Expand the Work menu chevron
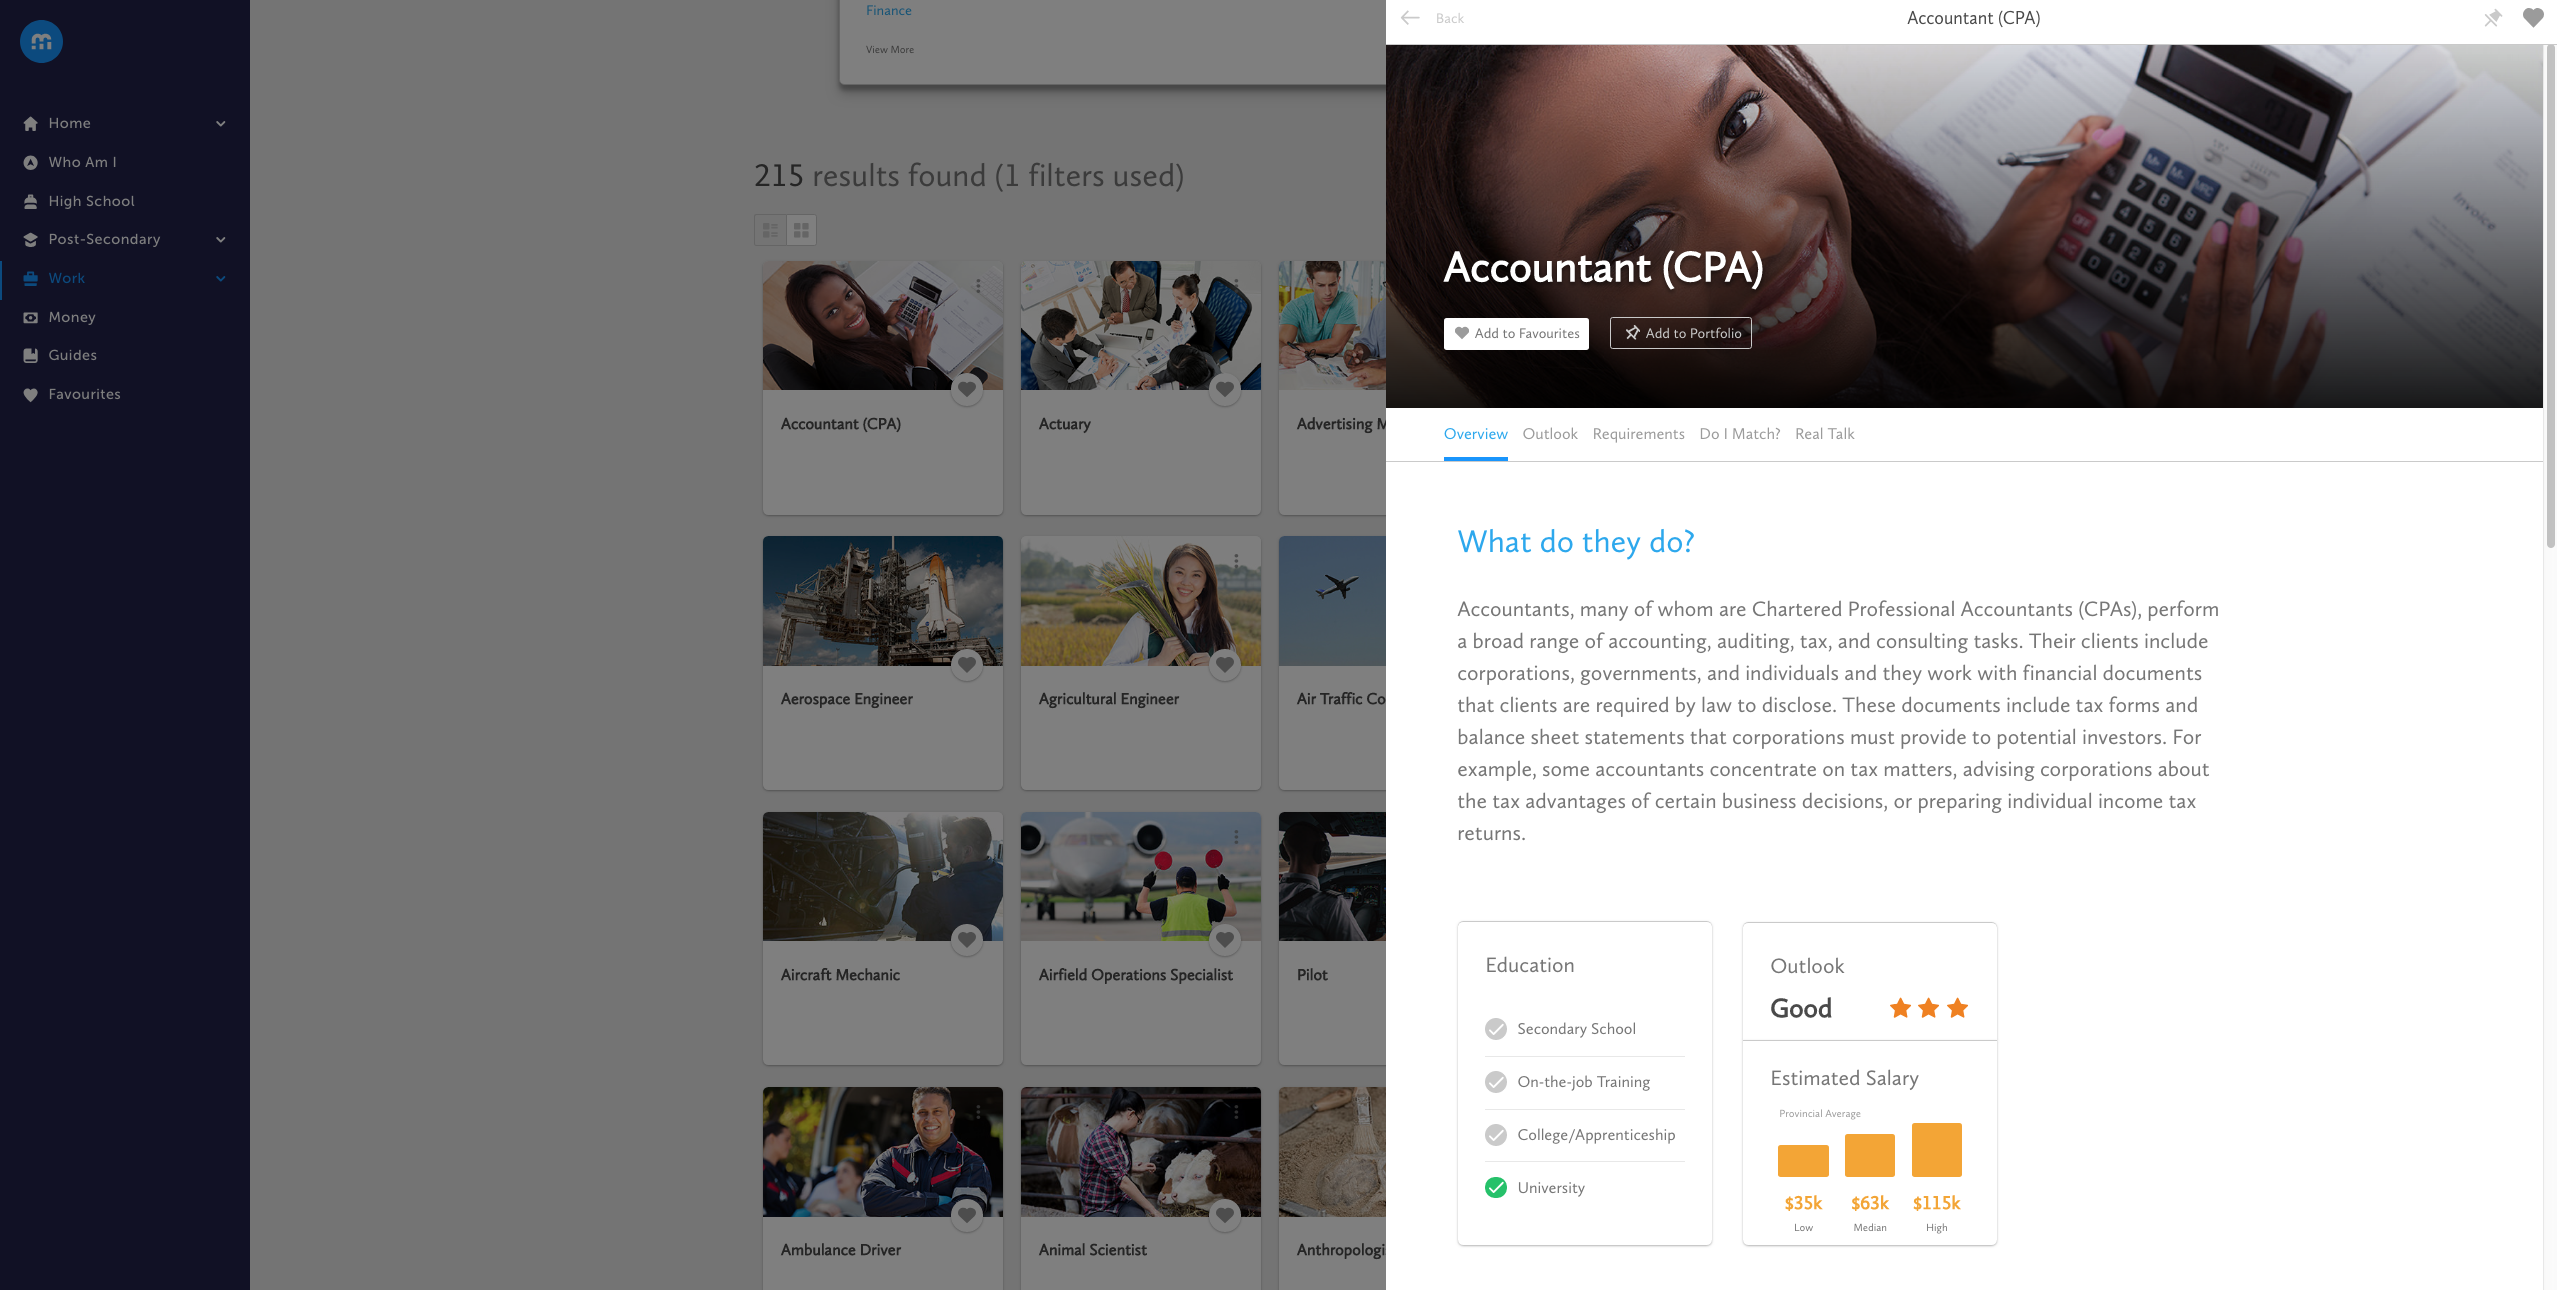The height and width of the screenshot is (1290, 2557). (x=221, y=279)
